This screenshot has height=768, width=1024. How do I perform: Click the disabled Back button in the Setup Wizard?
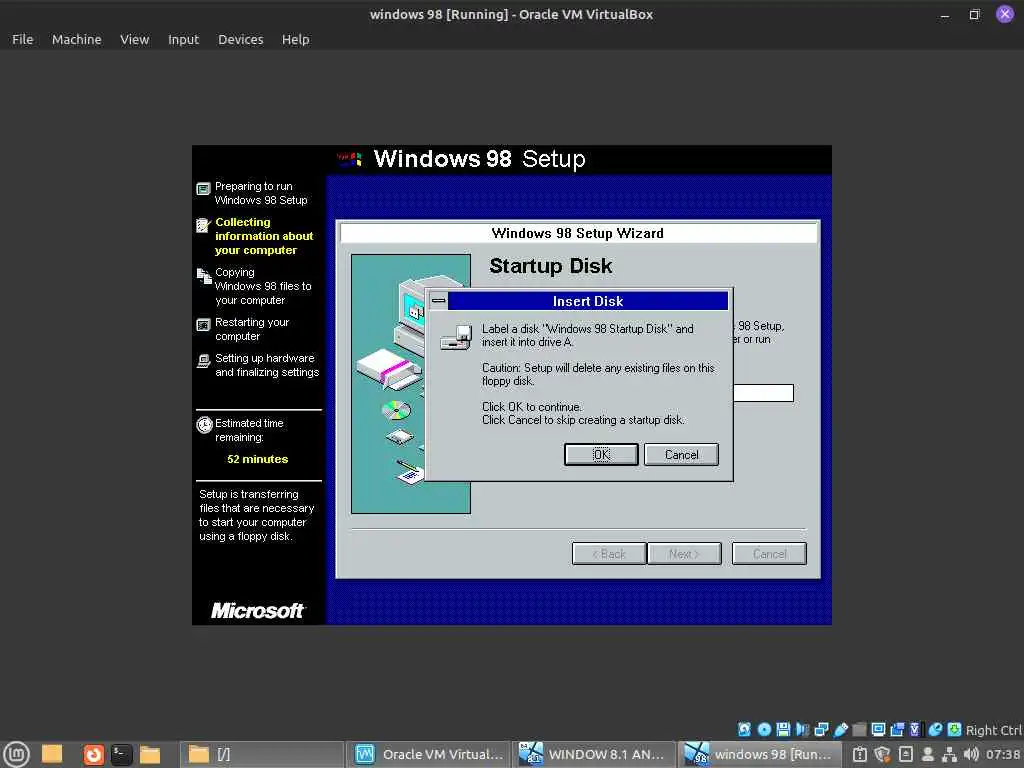[x=609, y=554]
